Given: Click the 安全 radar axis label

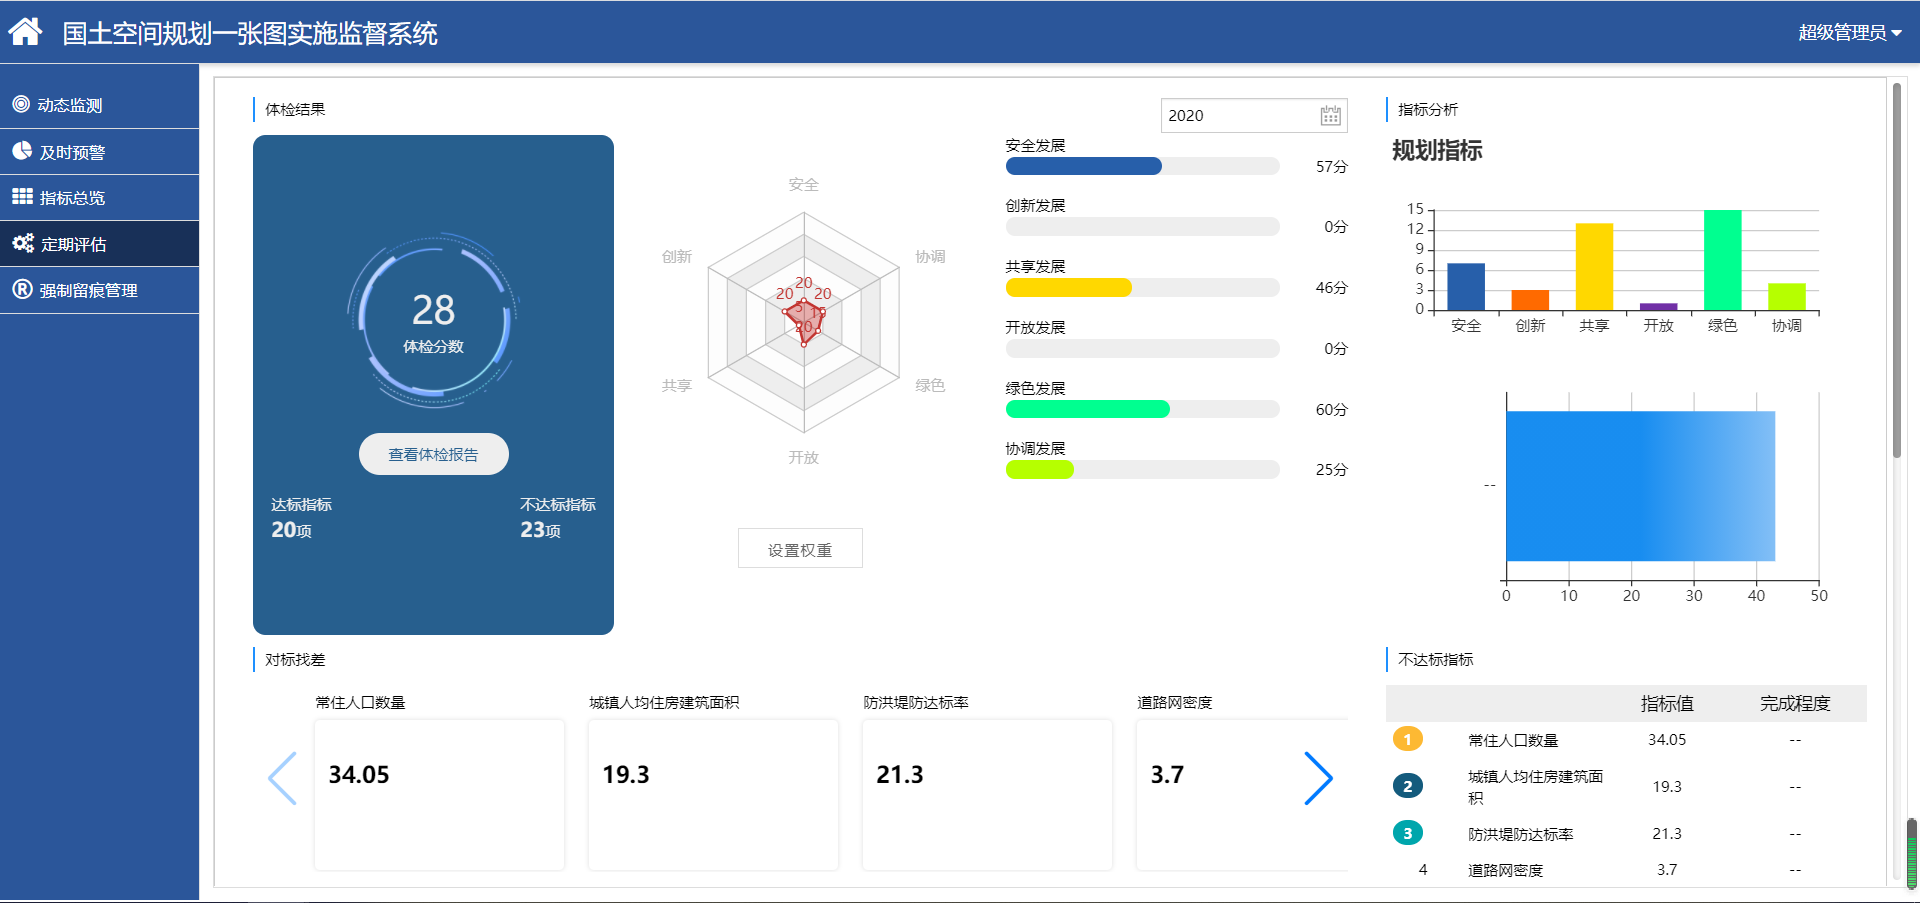Looking at the screenshot, I should [803, 185].
